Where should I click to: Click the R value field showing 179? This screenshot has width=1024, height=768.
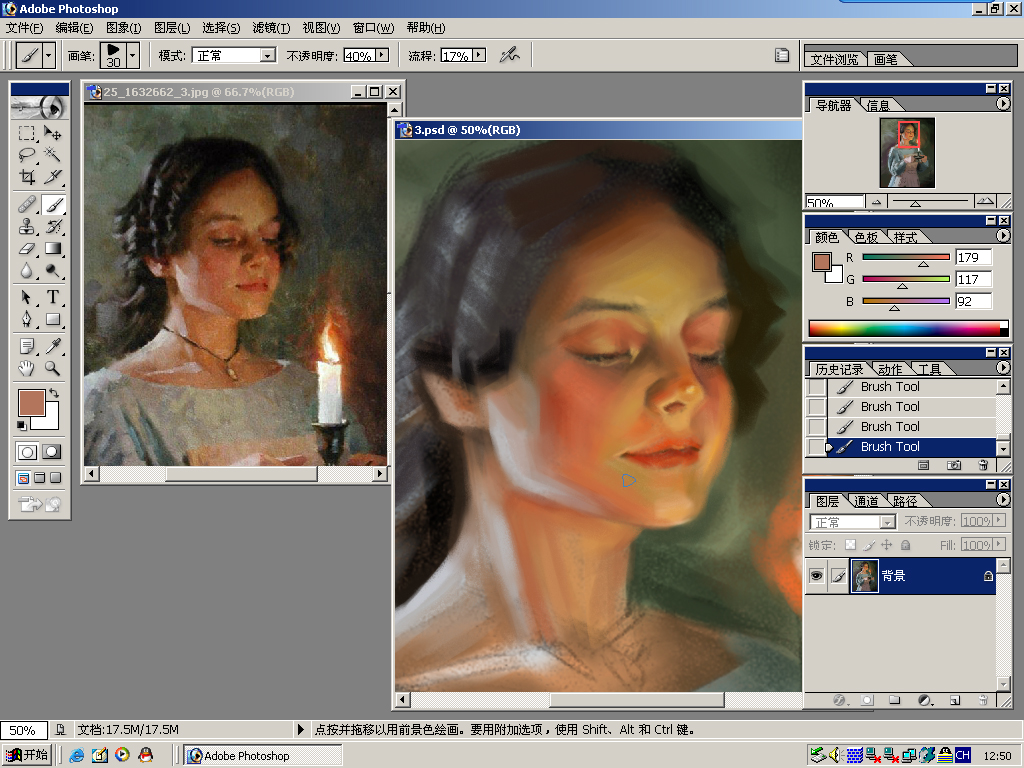click(x=973, y=257)
